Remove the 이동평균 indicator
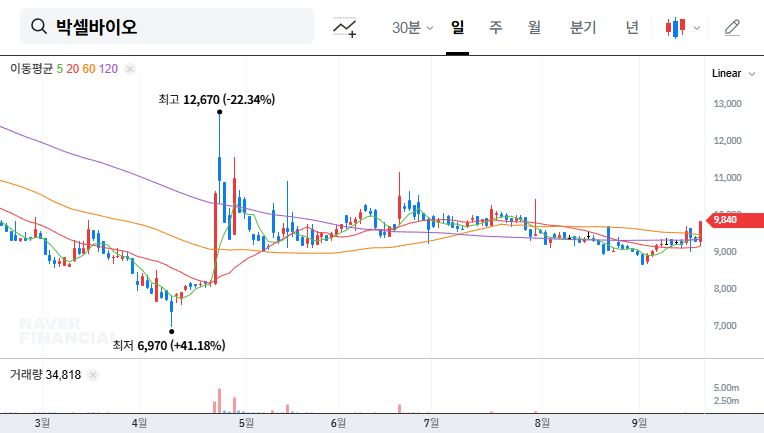 click(130, 69)
